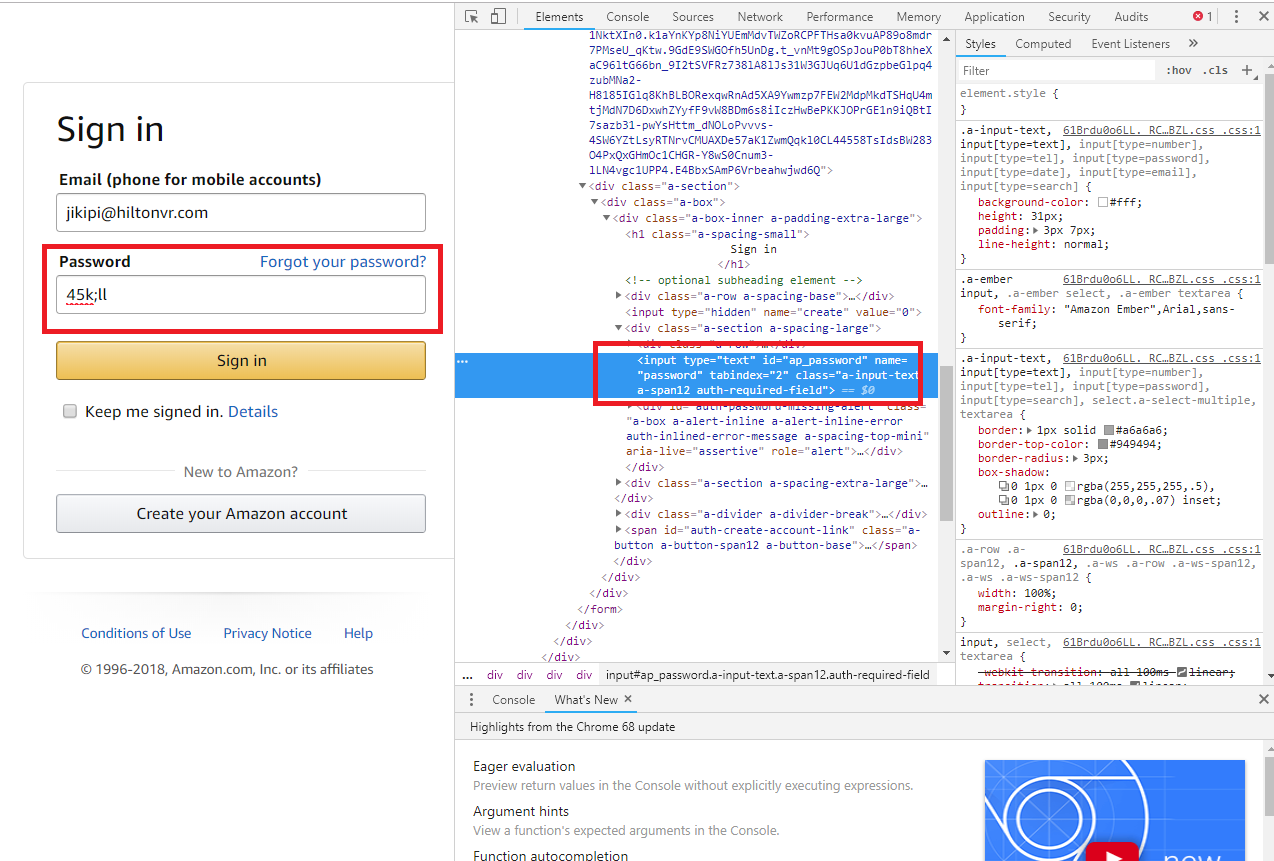Open color picker for background-color #fff swatch
The width and height of the screenshot is (1274, 861).
pyautogui.click(x=1102, y=202)
